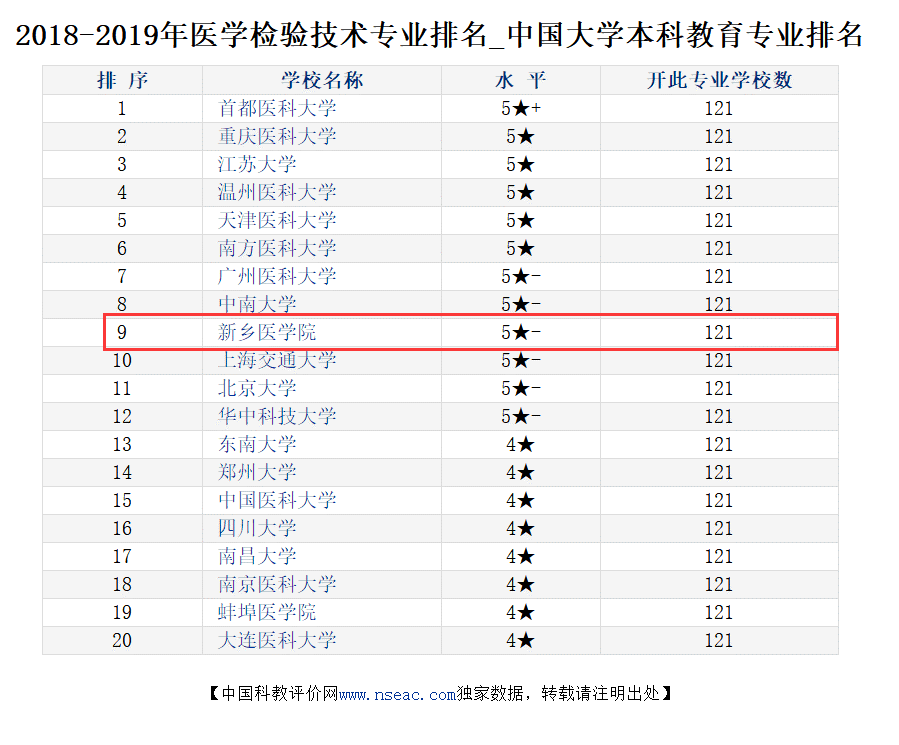Click rank number 1 cell

122,108
